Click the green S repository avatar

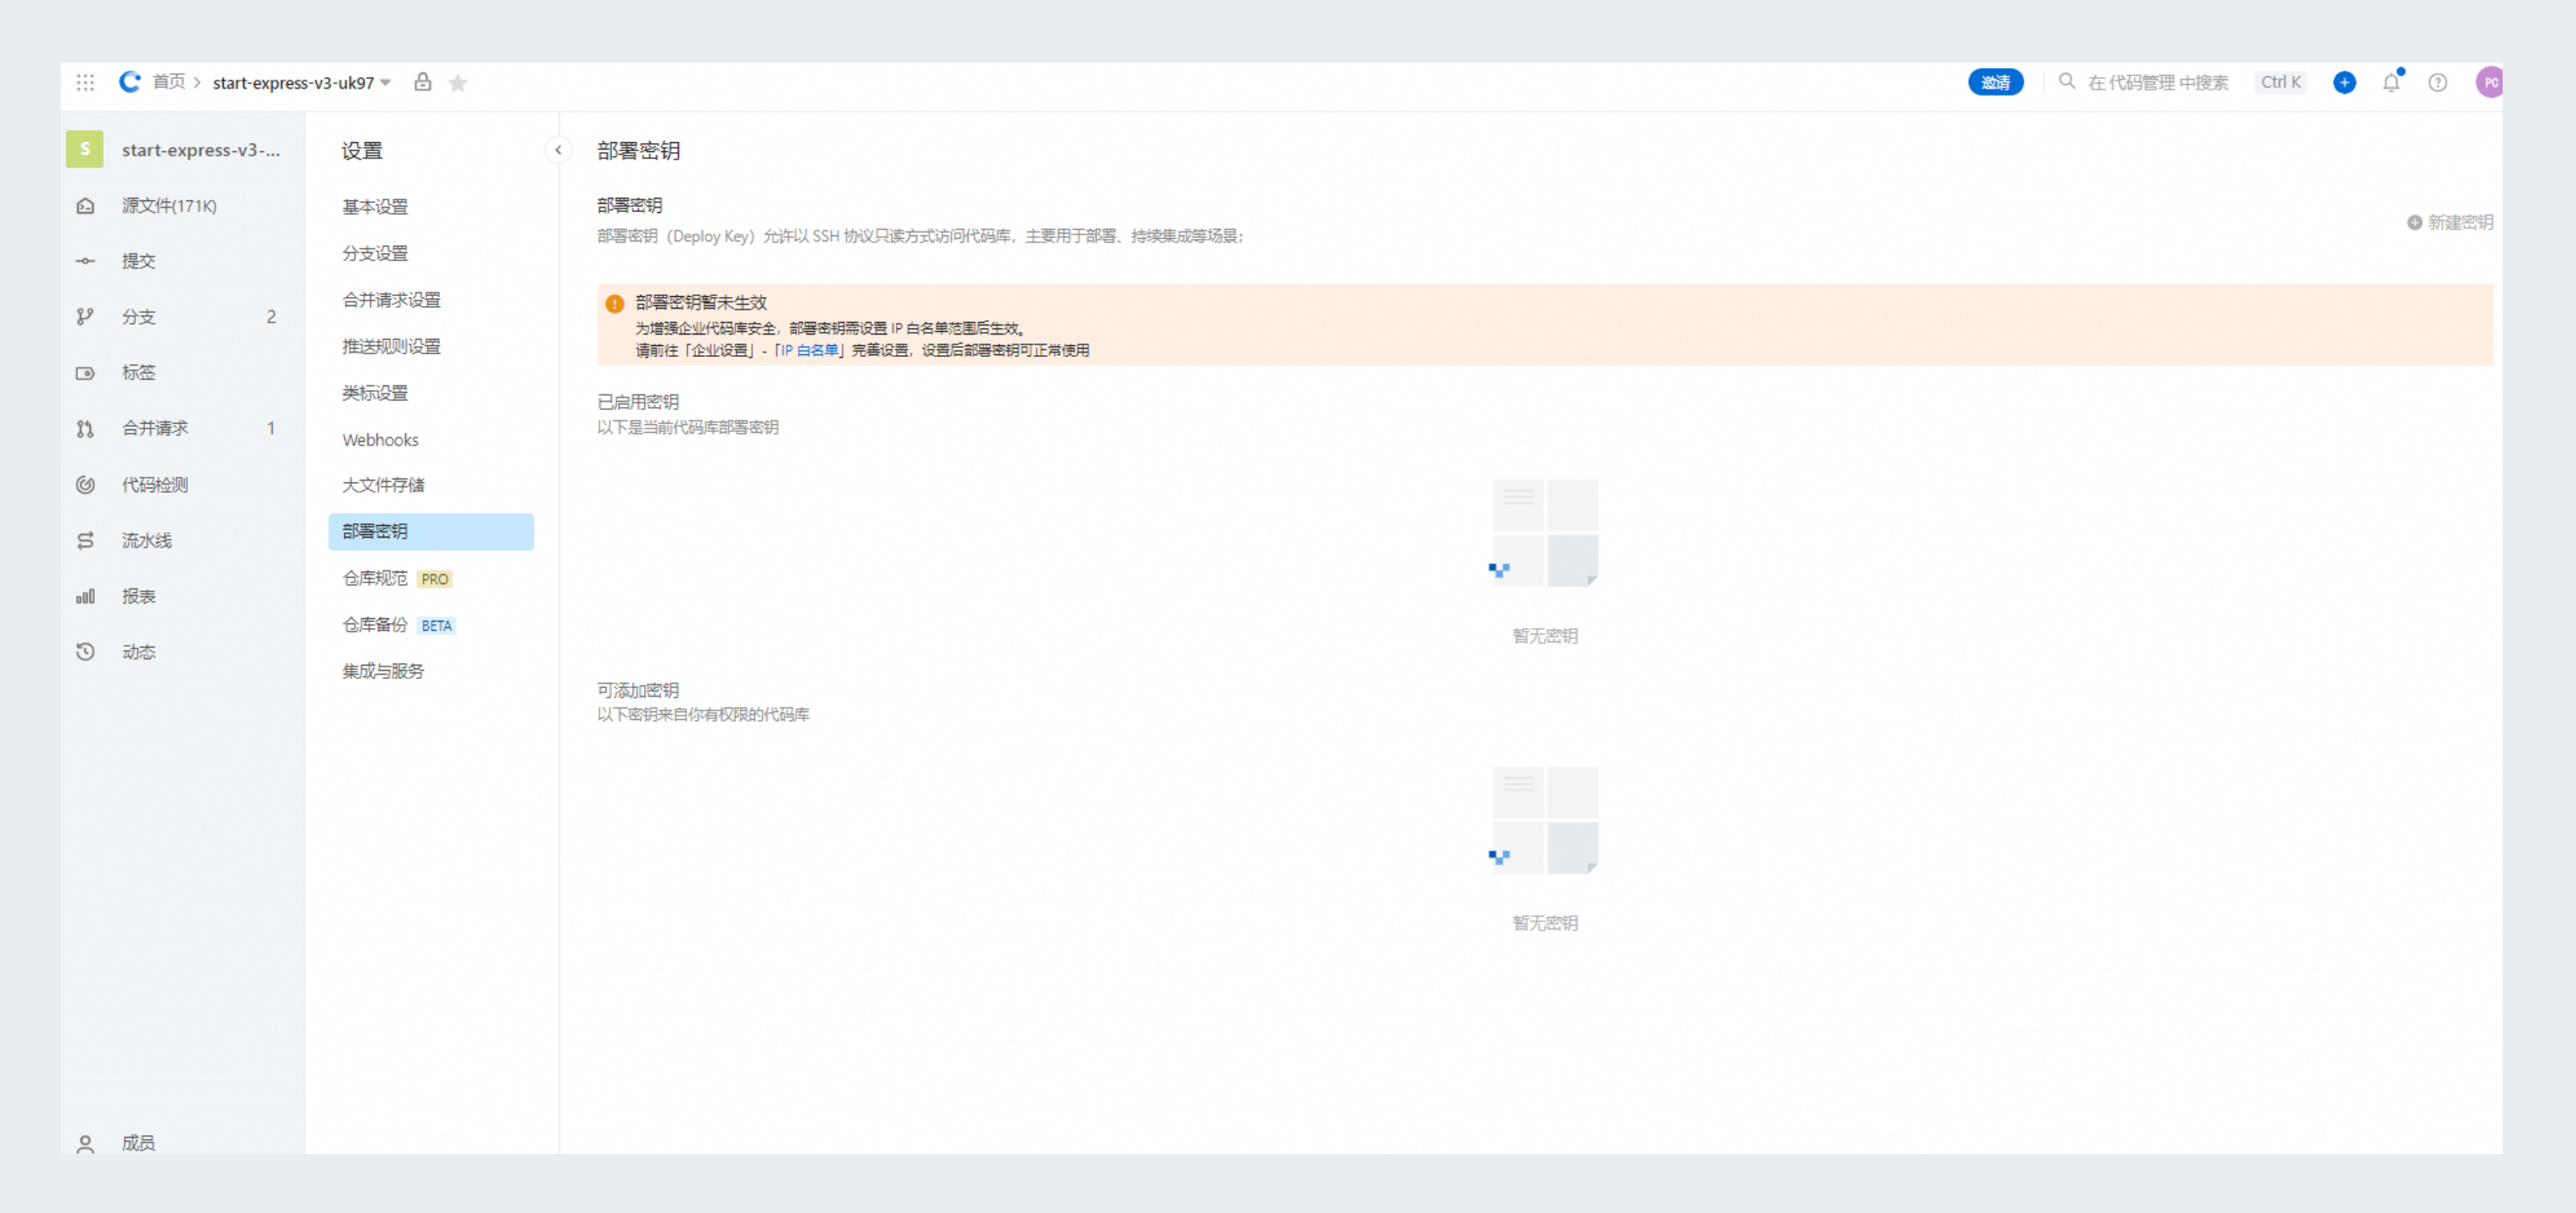point(85,149)
